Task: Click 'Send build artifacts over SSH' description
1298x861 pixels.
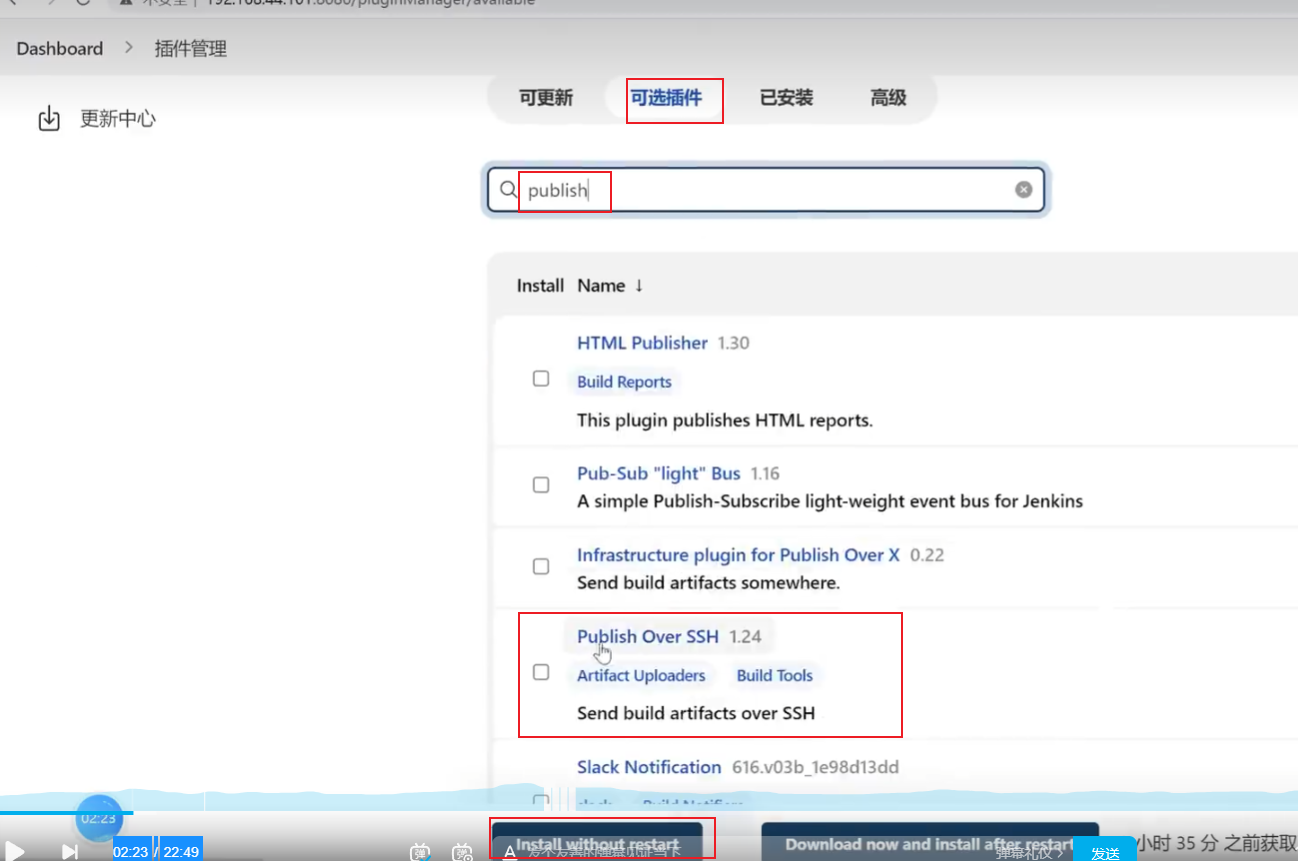Action: (x=696, y=714)
